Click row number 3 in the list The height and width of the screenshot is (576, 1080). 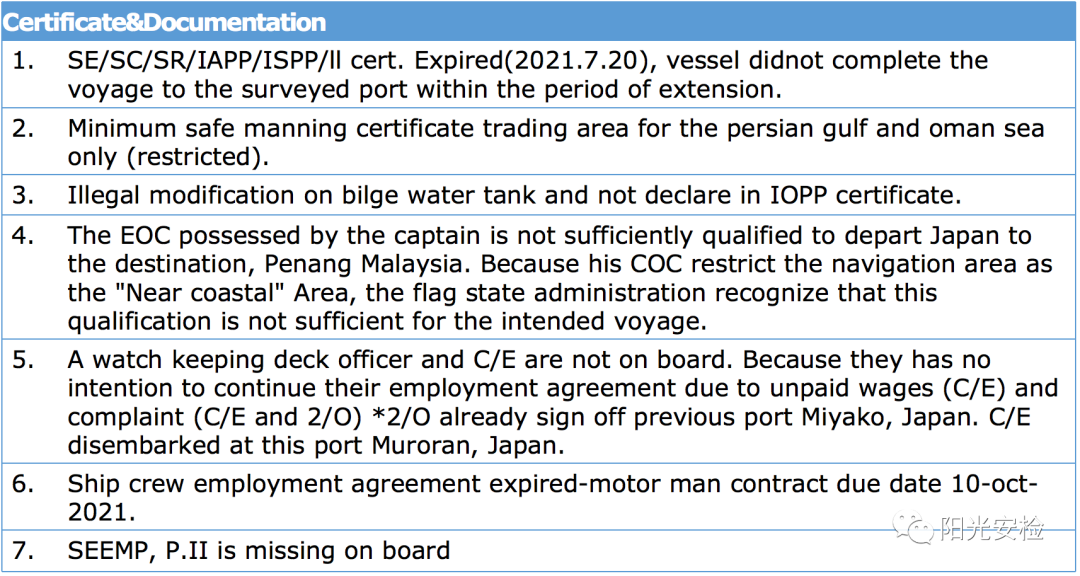(23, 196)
